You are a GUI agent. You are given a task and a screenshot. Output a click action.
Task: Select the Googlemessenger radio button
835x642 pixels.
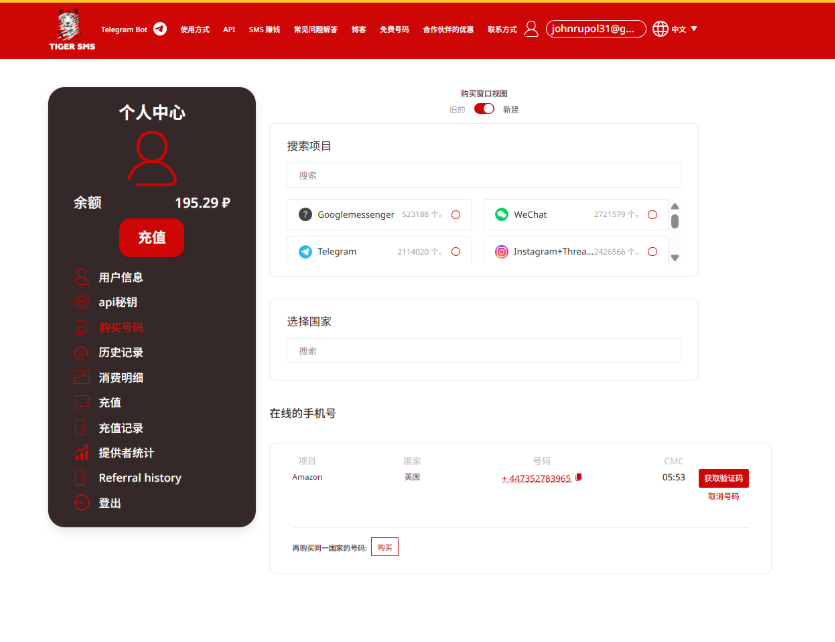coord(456,215)
